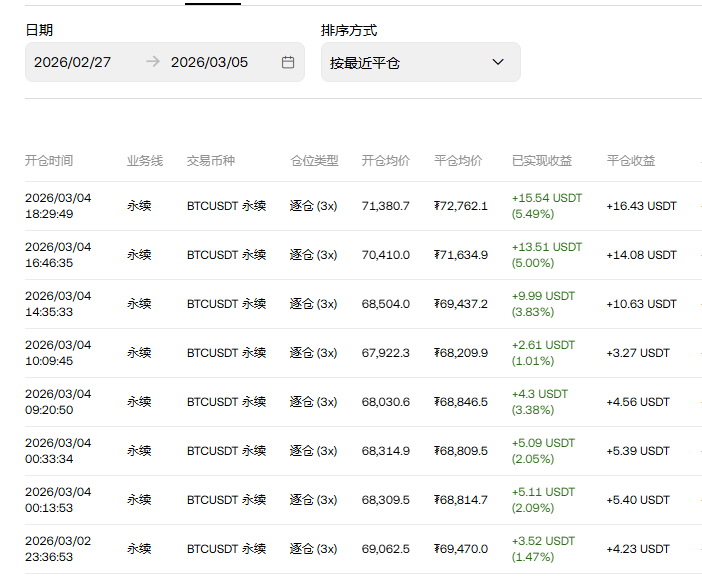Image resolution: width=702 pixels, height=581 pixels.
Task: Click 逐仓 (3x) in the 16:46:35 row
Action: (x=313, y=255)
